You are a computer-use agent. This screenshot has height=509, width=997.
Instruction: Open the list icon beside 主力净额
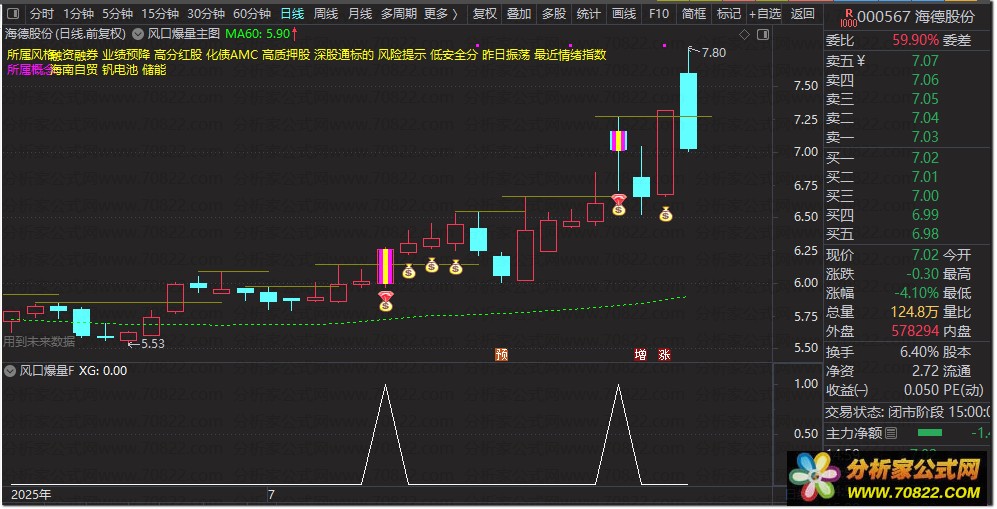891,433
